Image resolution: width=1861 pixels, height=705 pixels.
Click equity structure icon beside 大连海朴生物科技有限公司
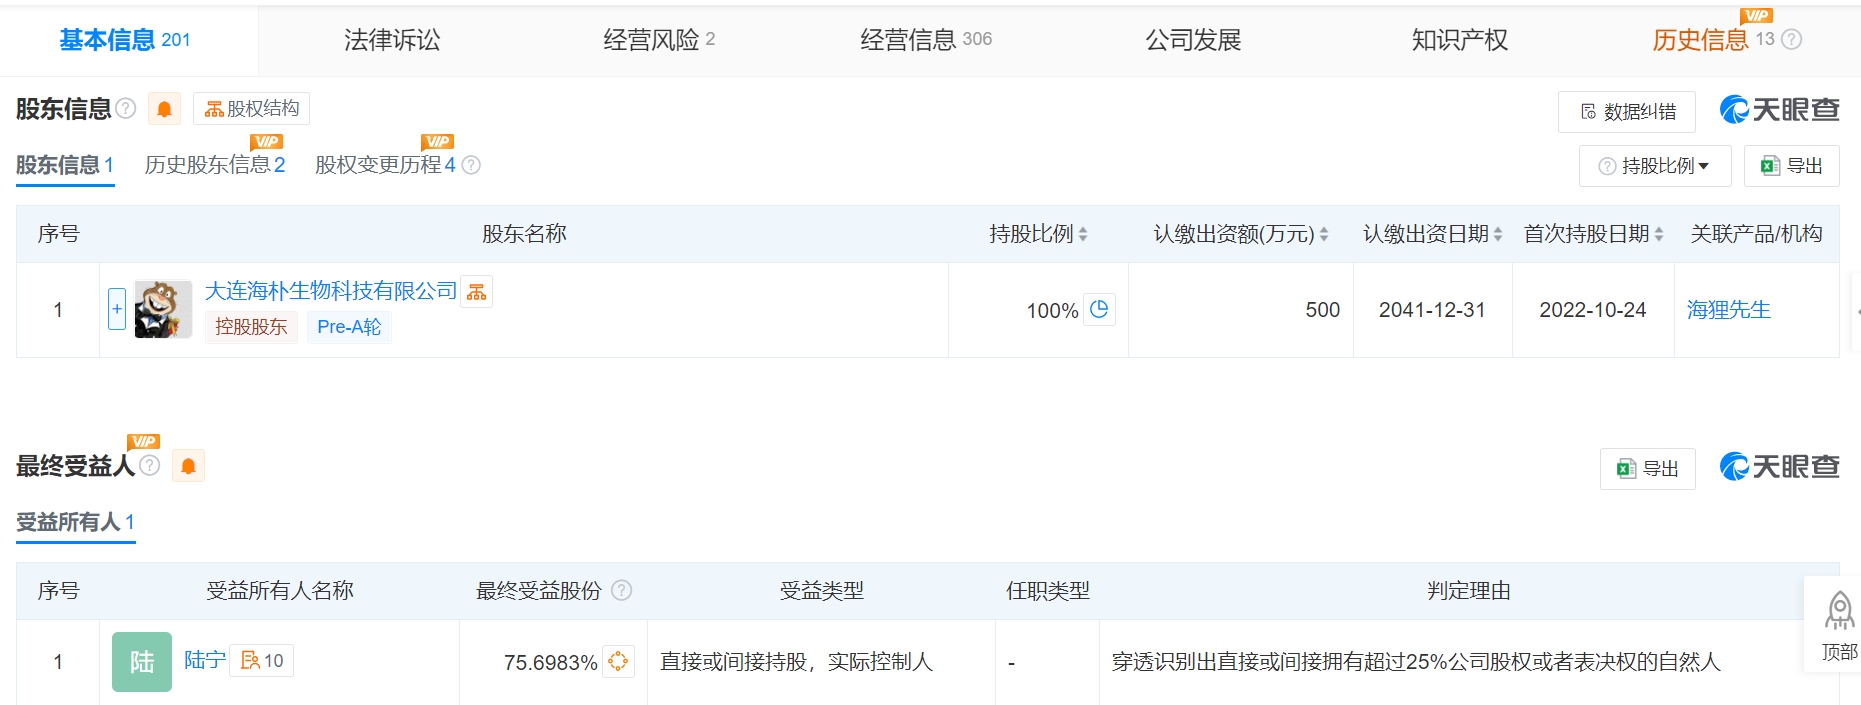tap(477, 292)
